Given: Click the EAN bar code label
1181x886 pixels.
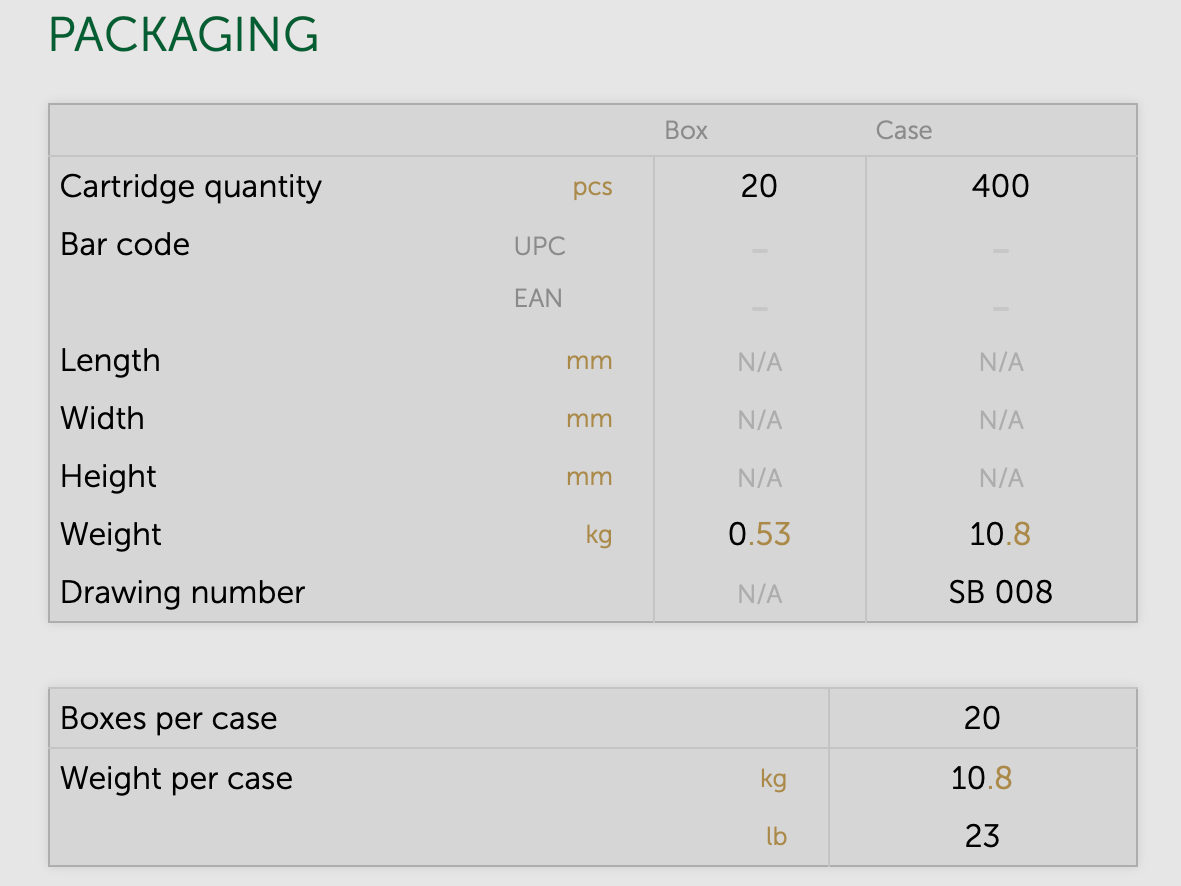Looking at the screenshot, I should (x=538, y=298).
